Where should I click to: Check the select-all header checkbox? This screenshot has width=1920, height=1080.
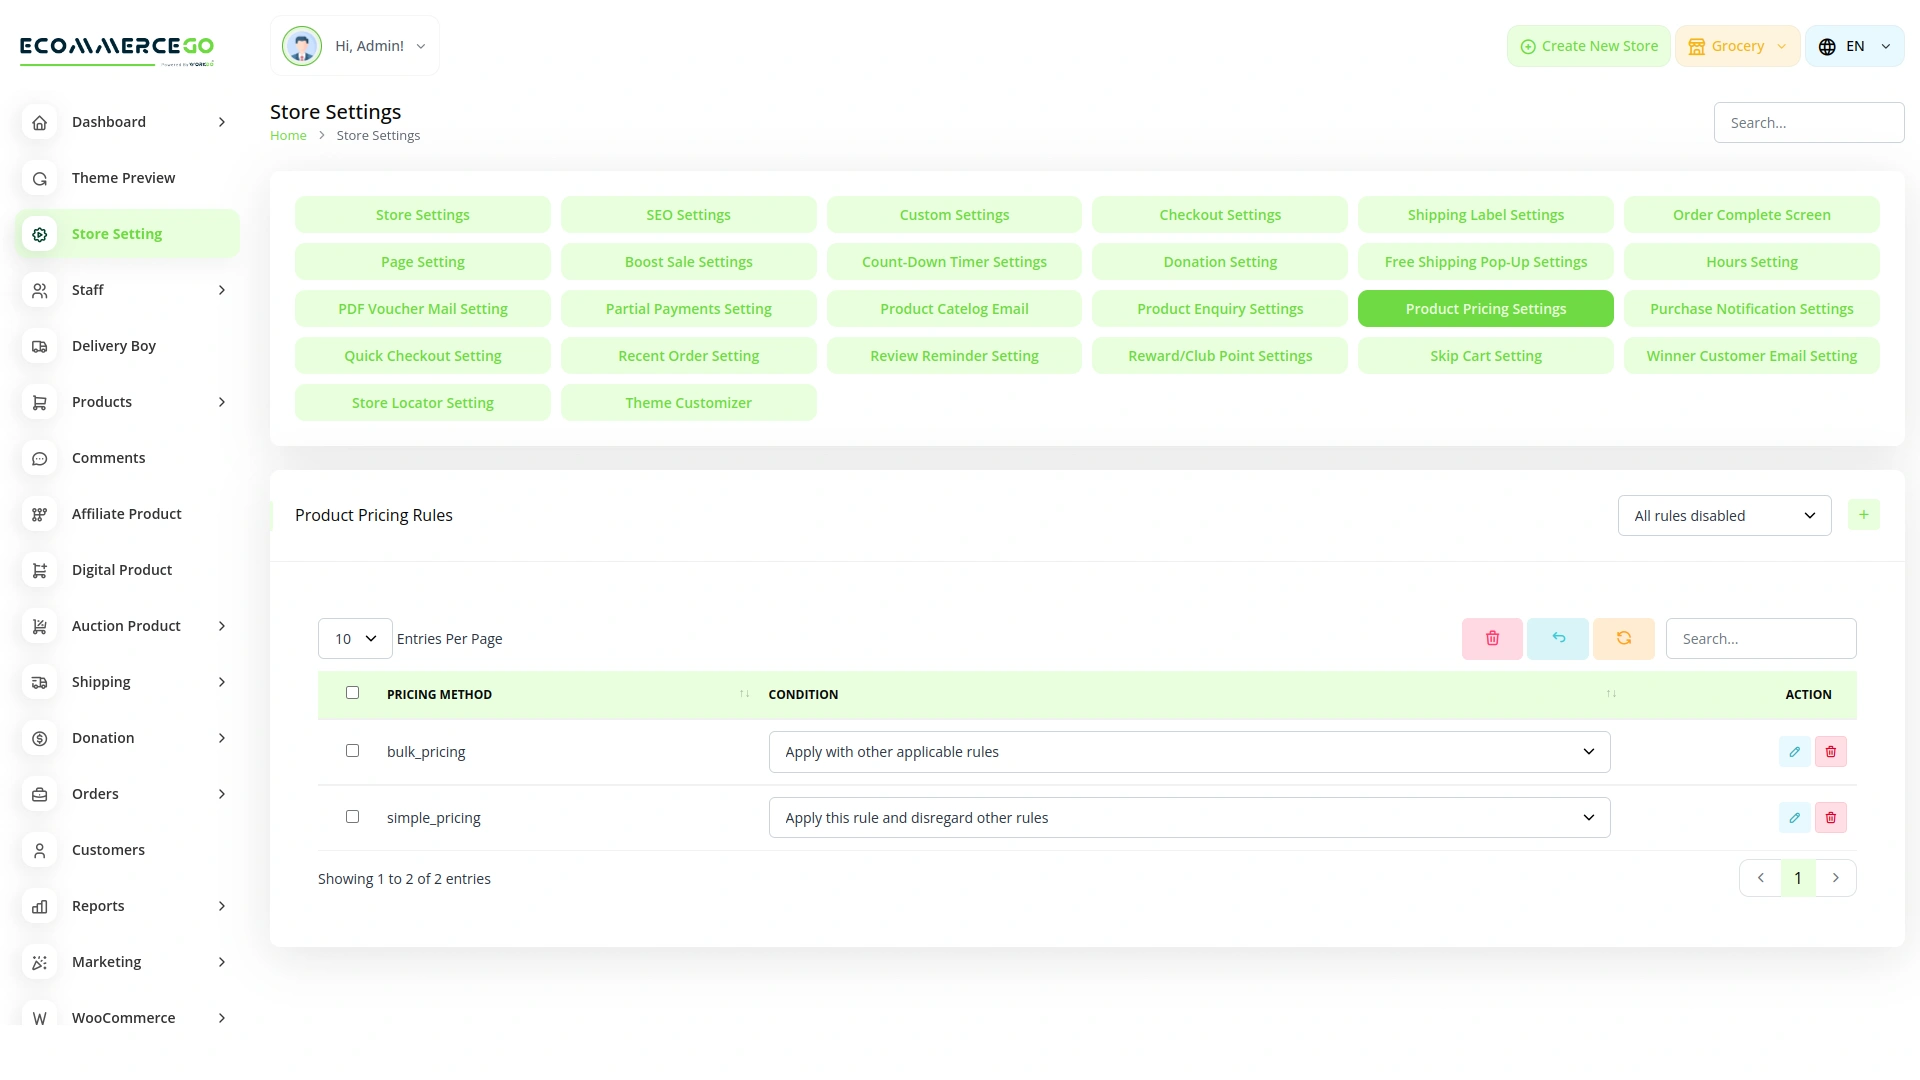coord(352,693)
